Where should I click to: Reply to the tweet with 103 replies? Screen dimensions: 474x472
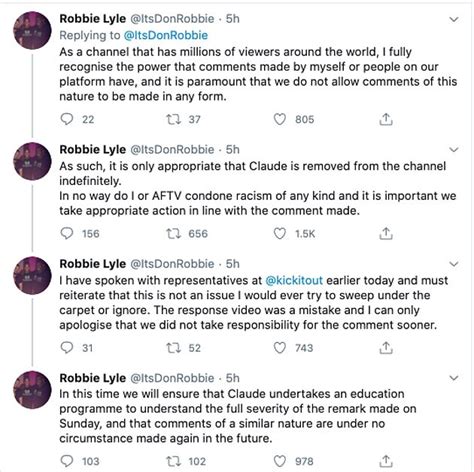67,461
